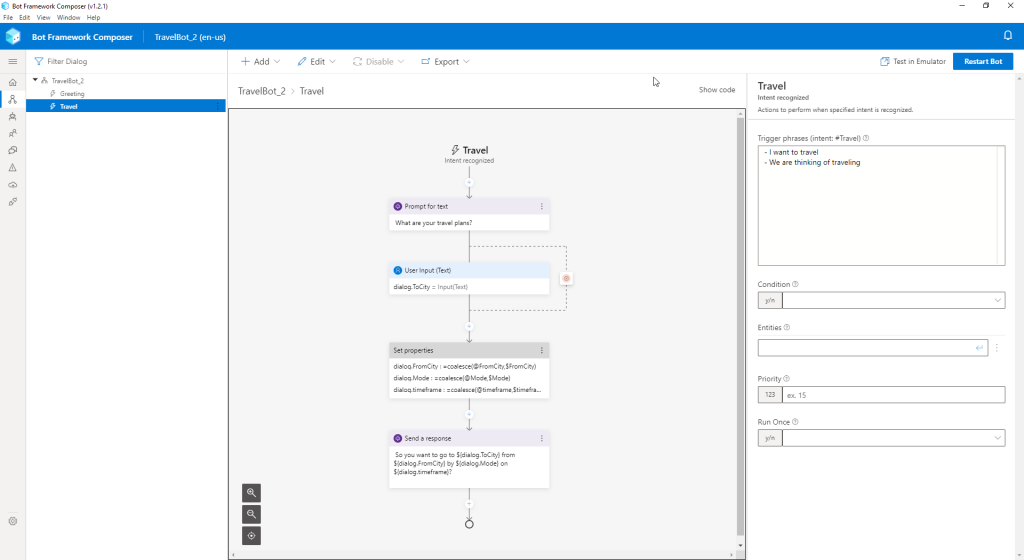1024x560 pixels.
Task: Zoom out on the flow canvas
Action: click(251, 514)
